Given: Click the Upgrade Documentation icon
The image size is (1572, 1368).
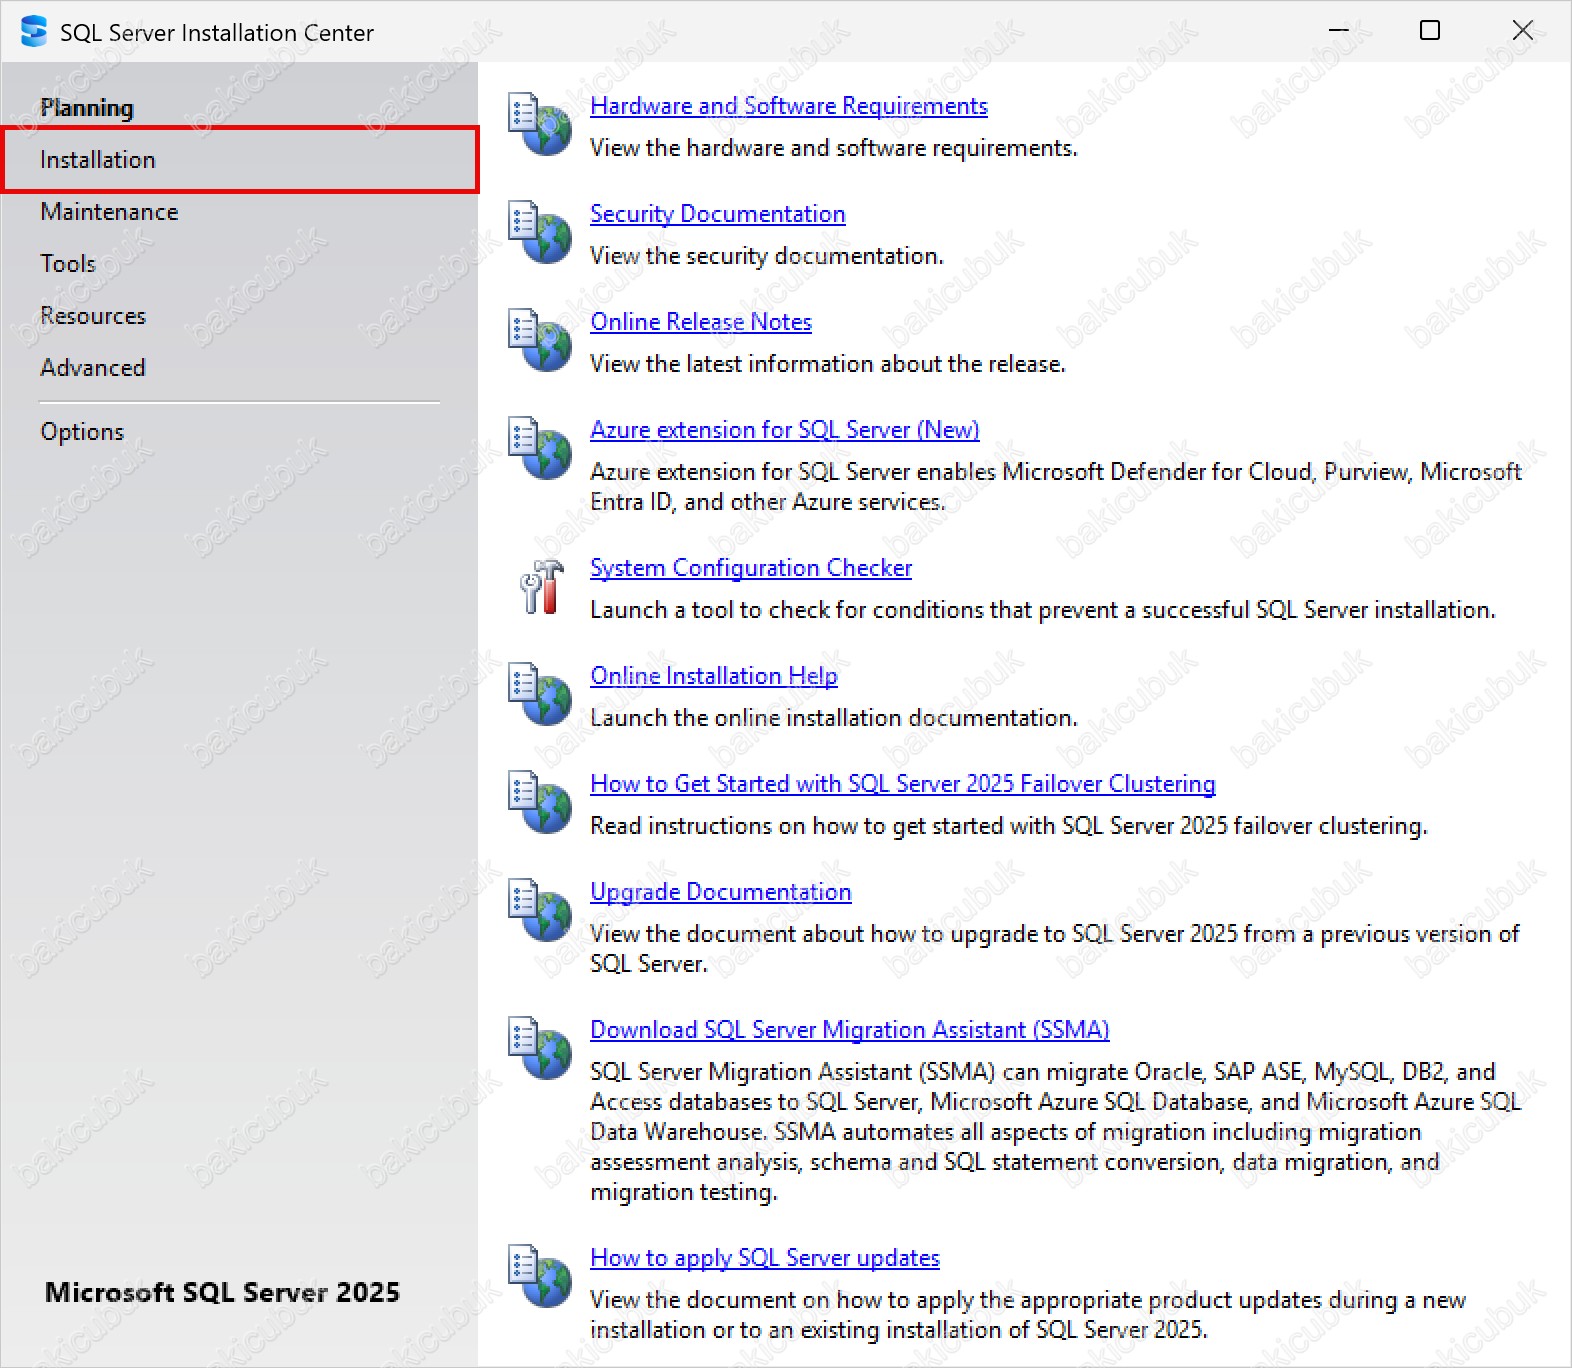Looking at the screenshot, I should 540,911.
